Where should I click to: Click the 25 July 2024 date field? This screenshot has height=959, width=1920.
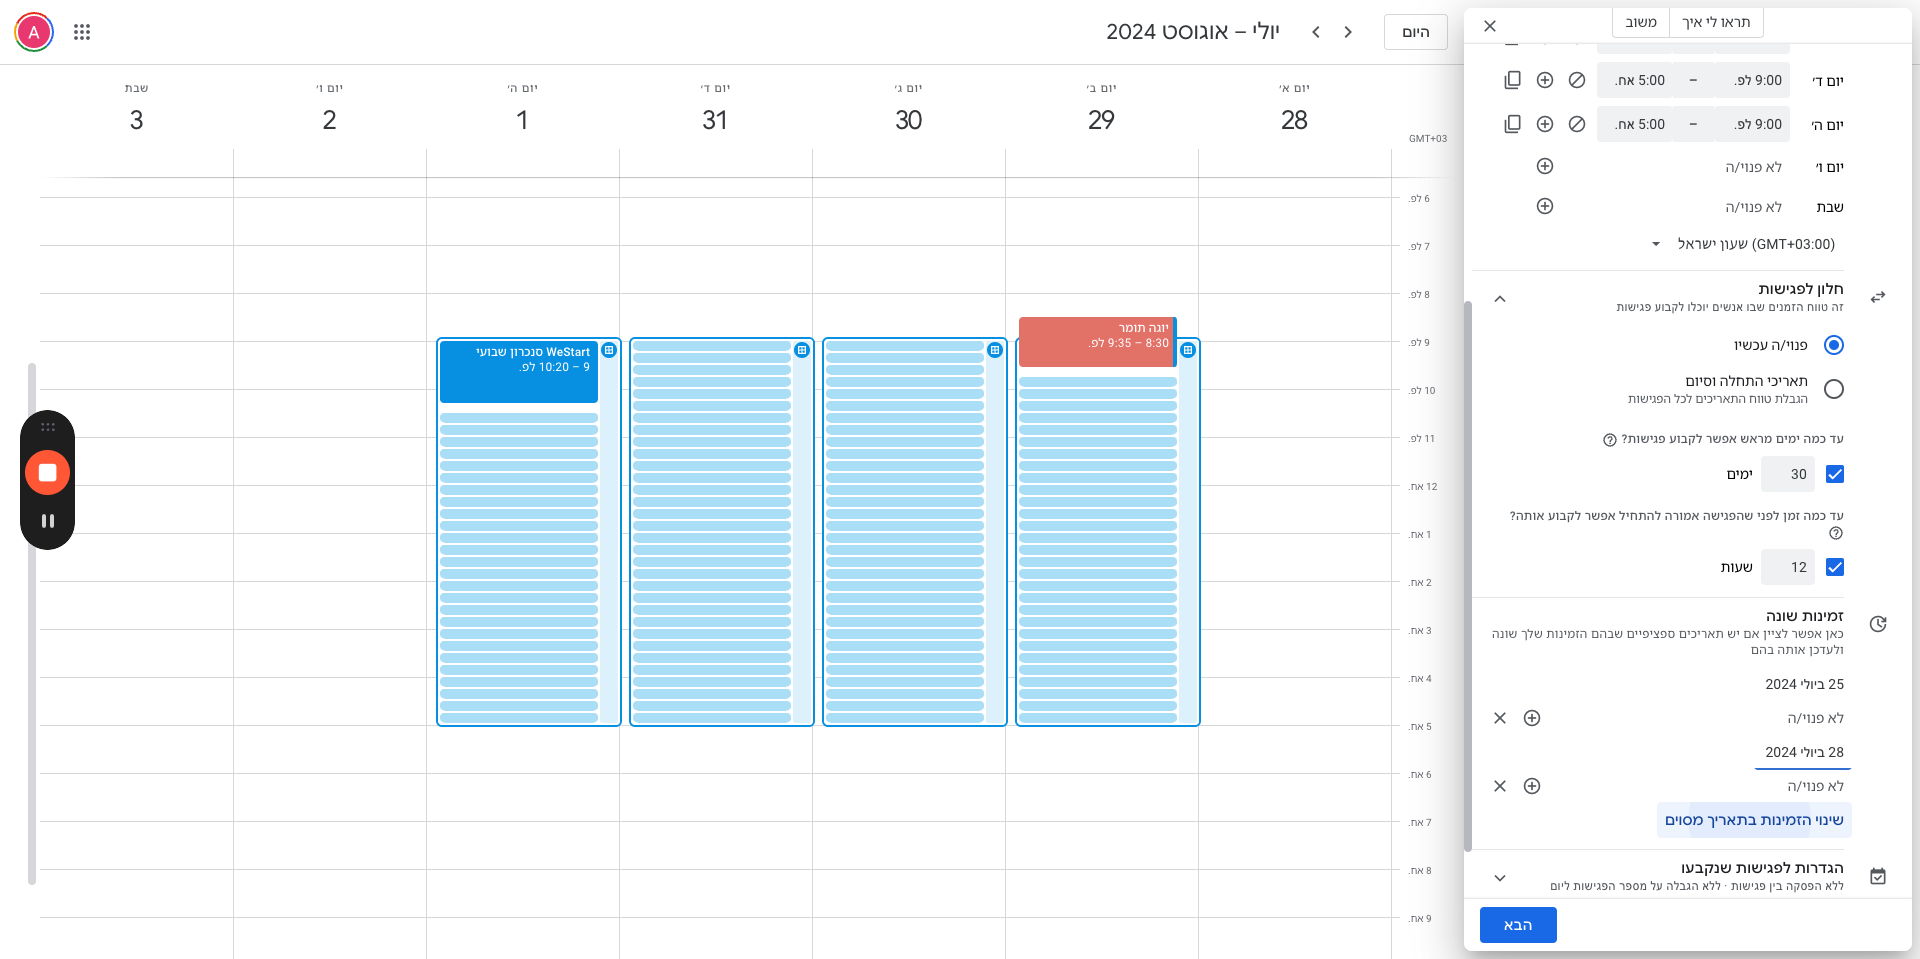[x=1804, y=684]
